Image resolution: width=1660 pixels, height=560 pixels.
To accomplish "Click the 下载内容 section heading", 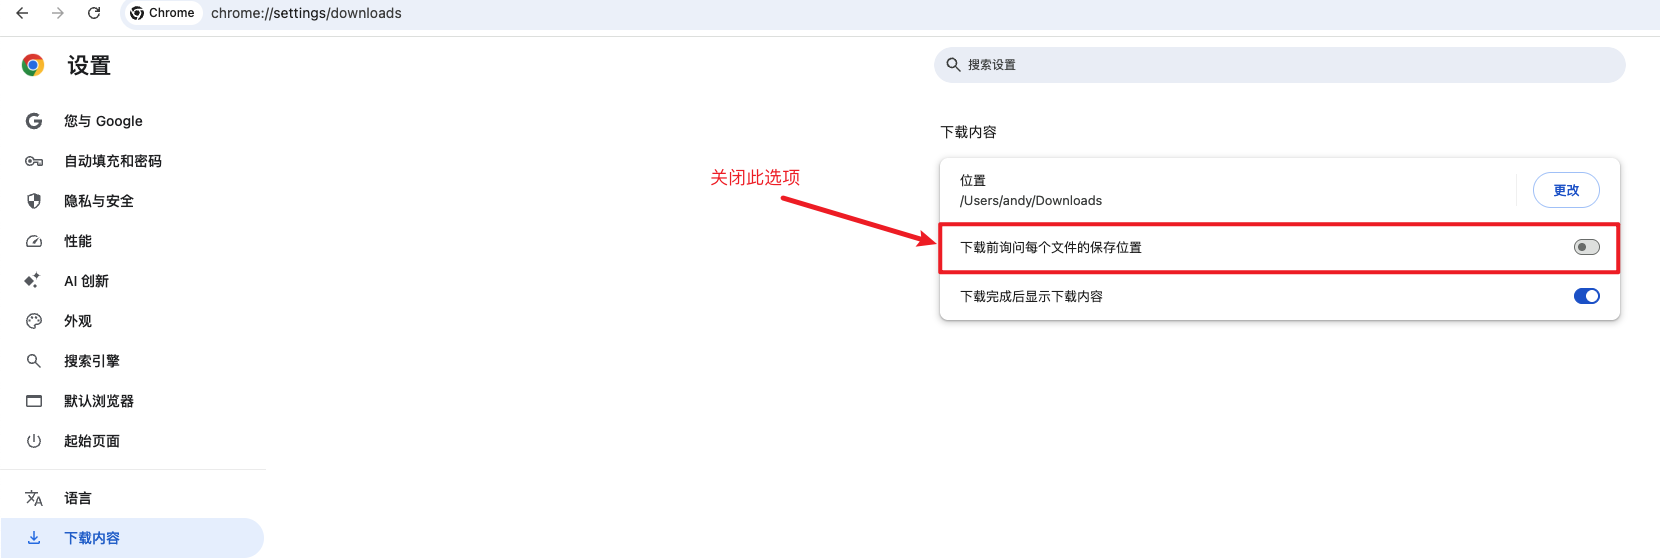I will click(968, 132).
